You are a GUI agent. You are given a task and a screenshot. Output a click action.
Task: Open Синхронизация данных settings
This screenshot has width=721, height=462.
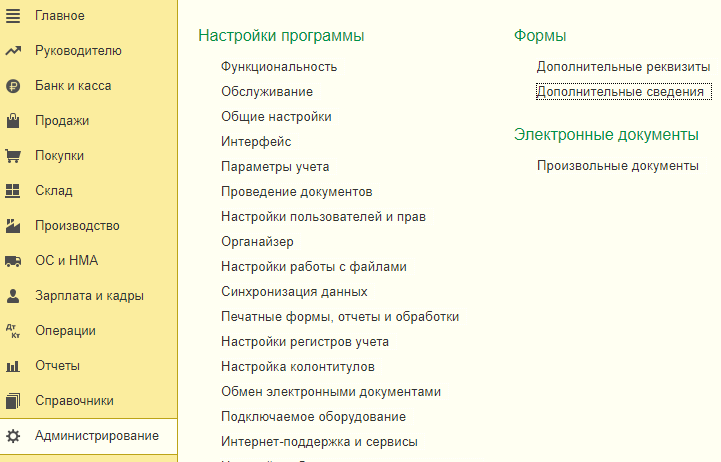tap(294, 292)
